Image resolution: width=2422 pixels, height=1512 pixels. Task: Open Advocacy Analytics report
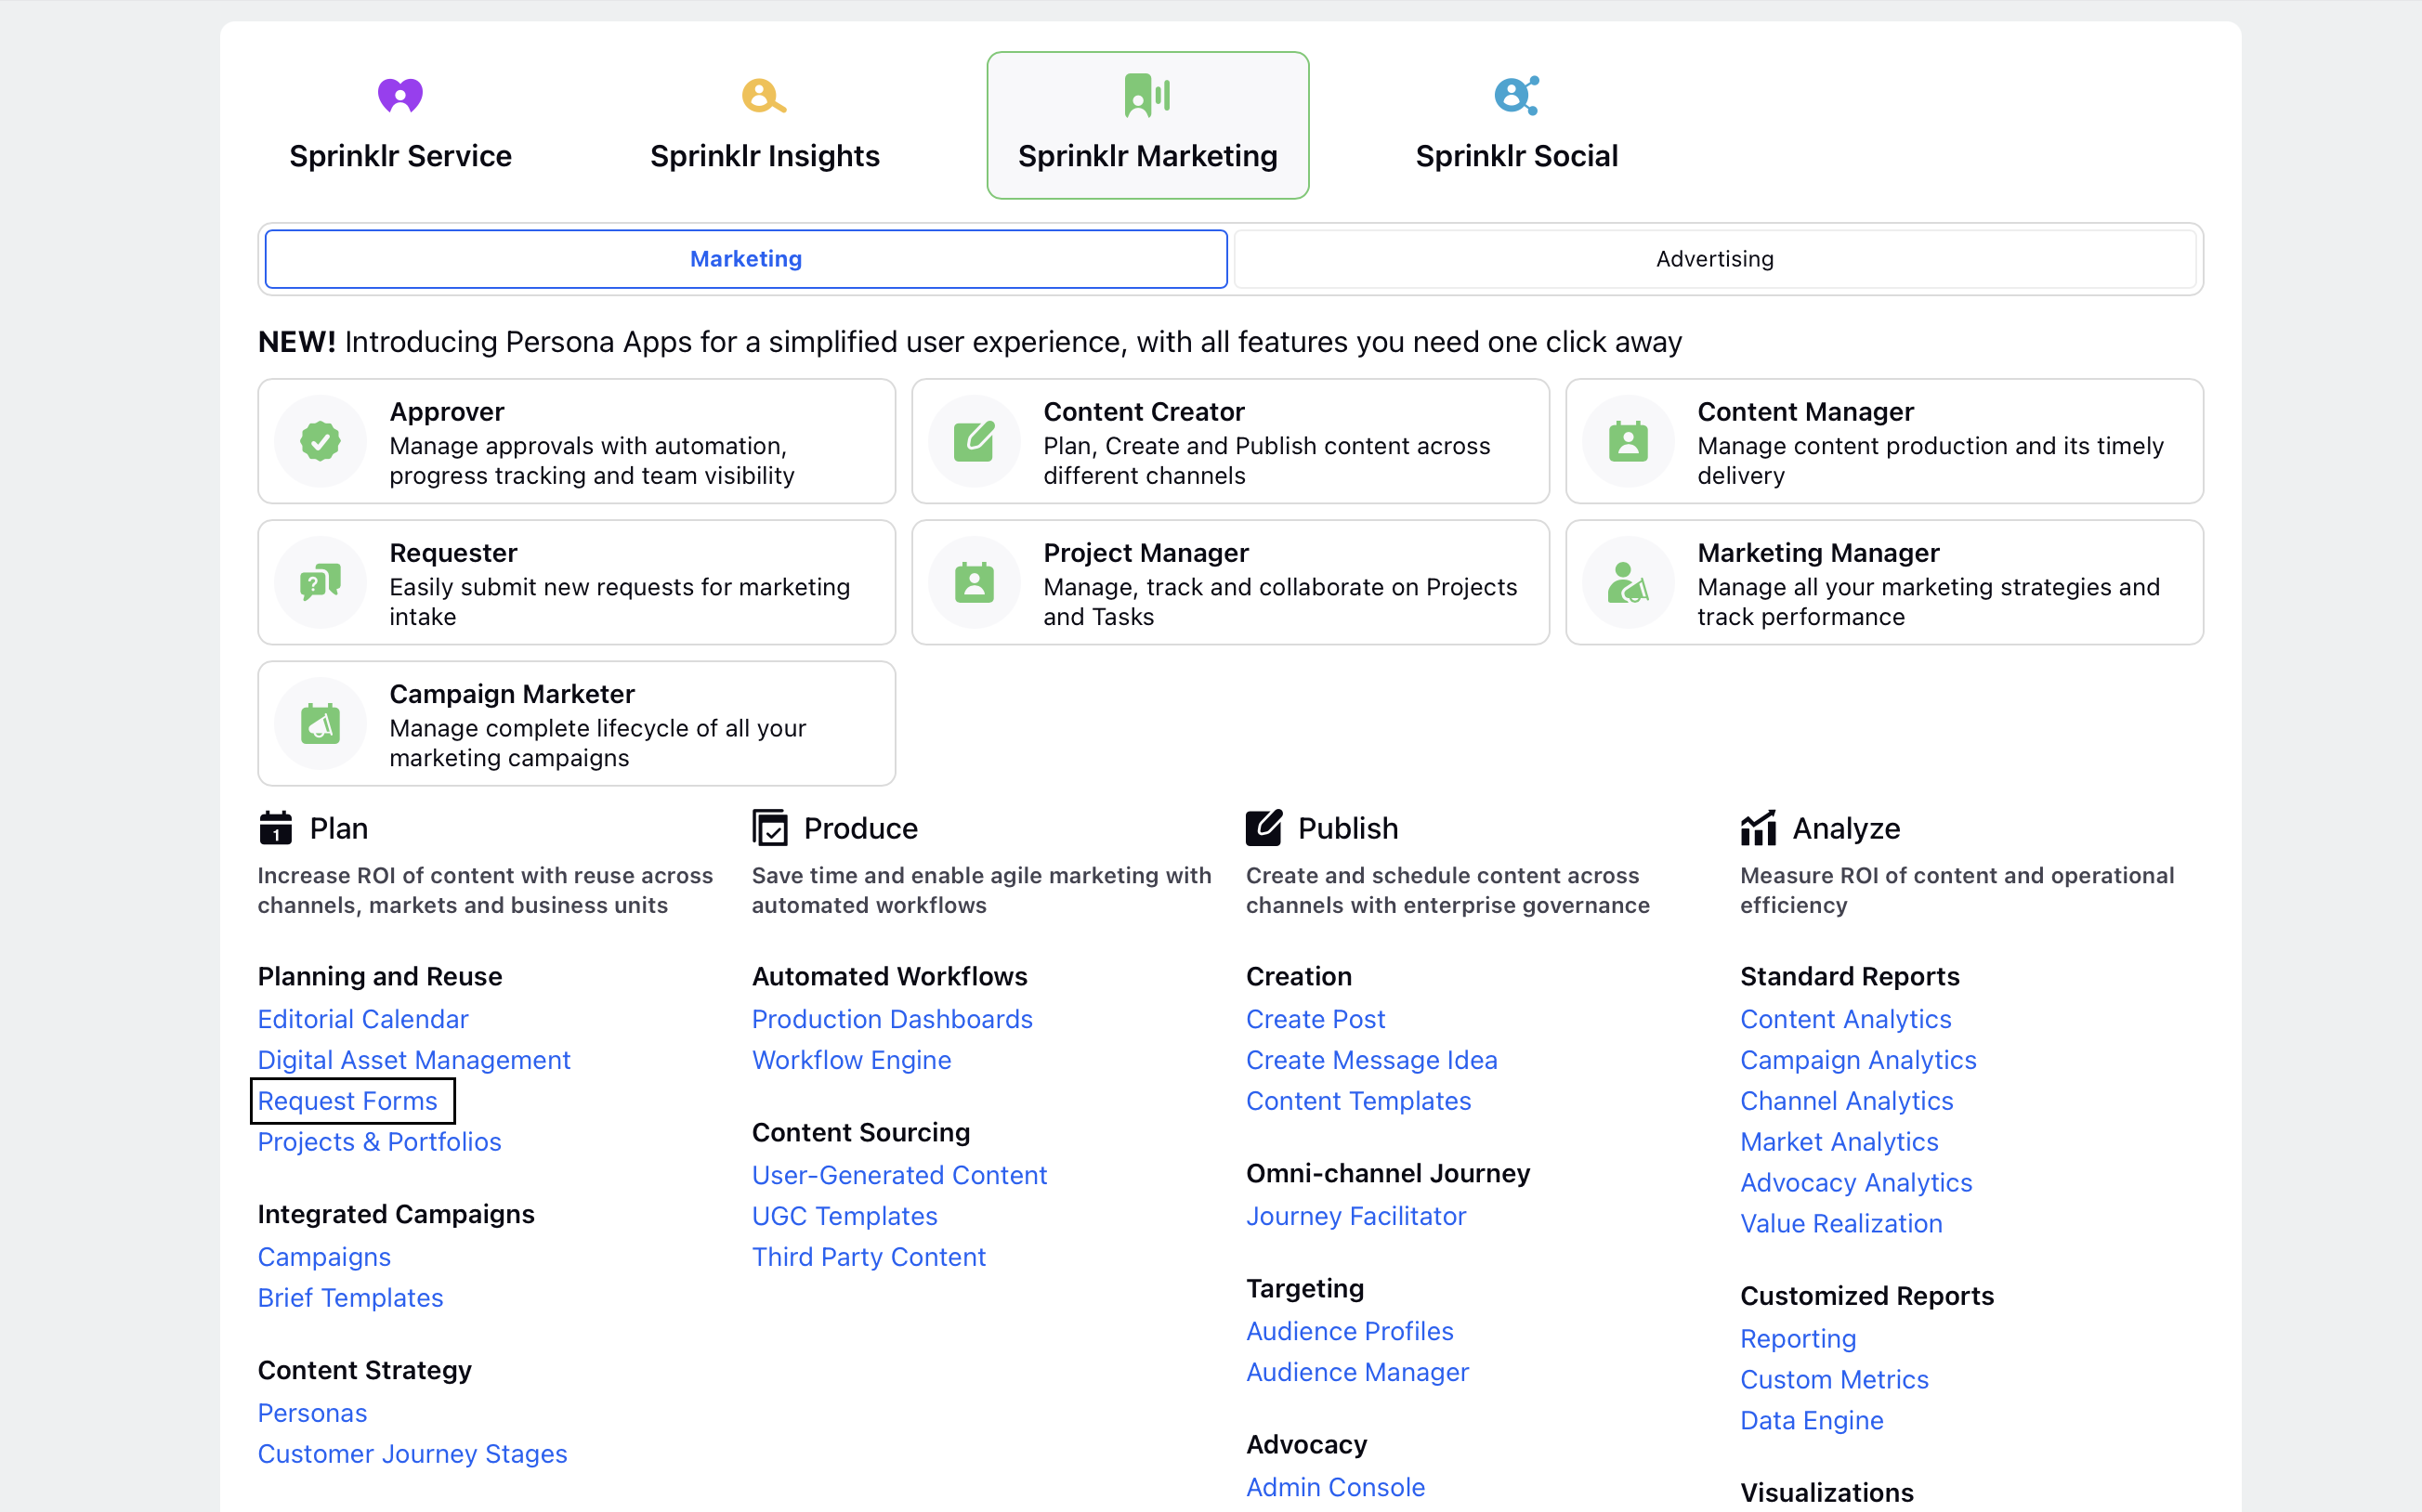[1856, 1183]
